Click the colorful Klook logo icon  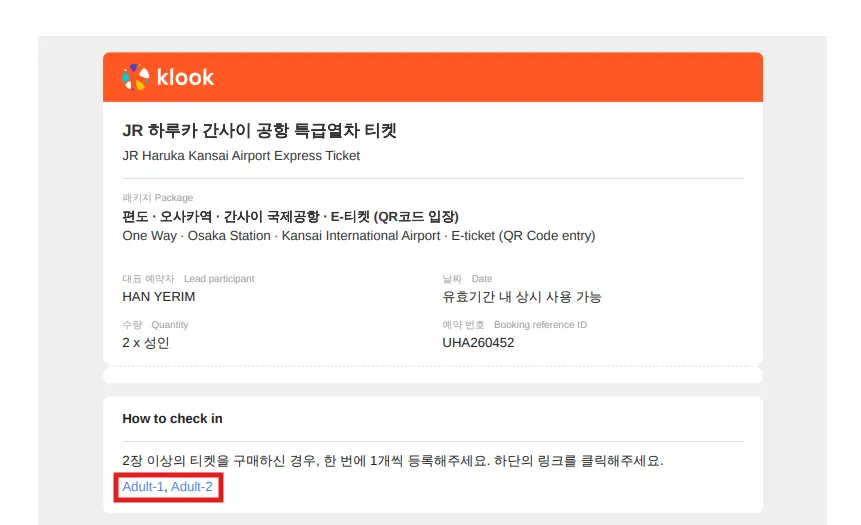click(x=136, y=77)
